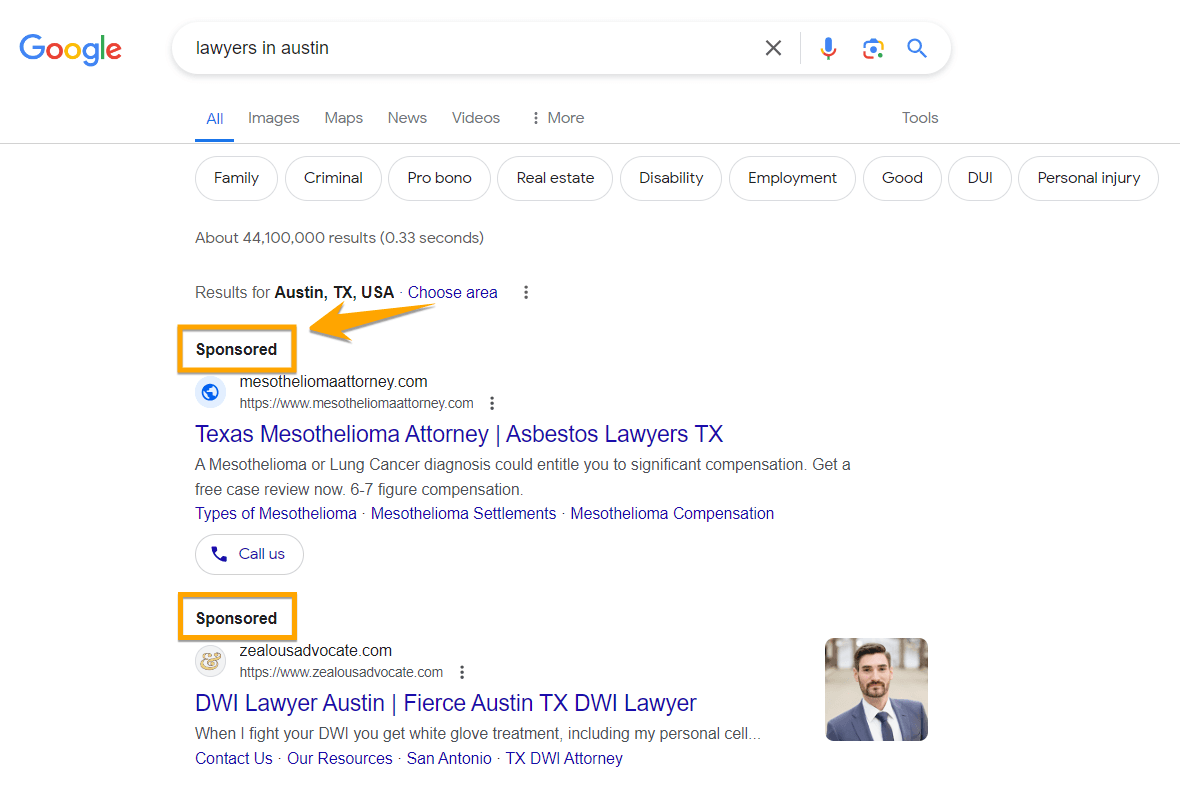Open three-dot menu for mesotheliomaattorney.com ad
This screenshot has width=1180, height=798.
point(492,404)
